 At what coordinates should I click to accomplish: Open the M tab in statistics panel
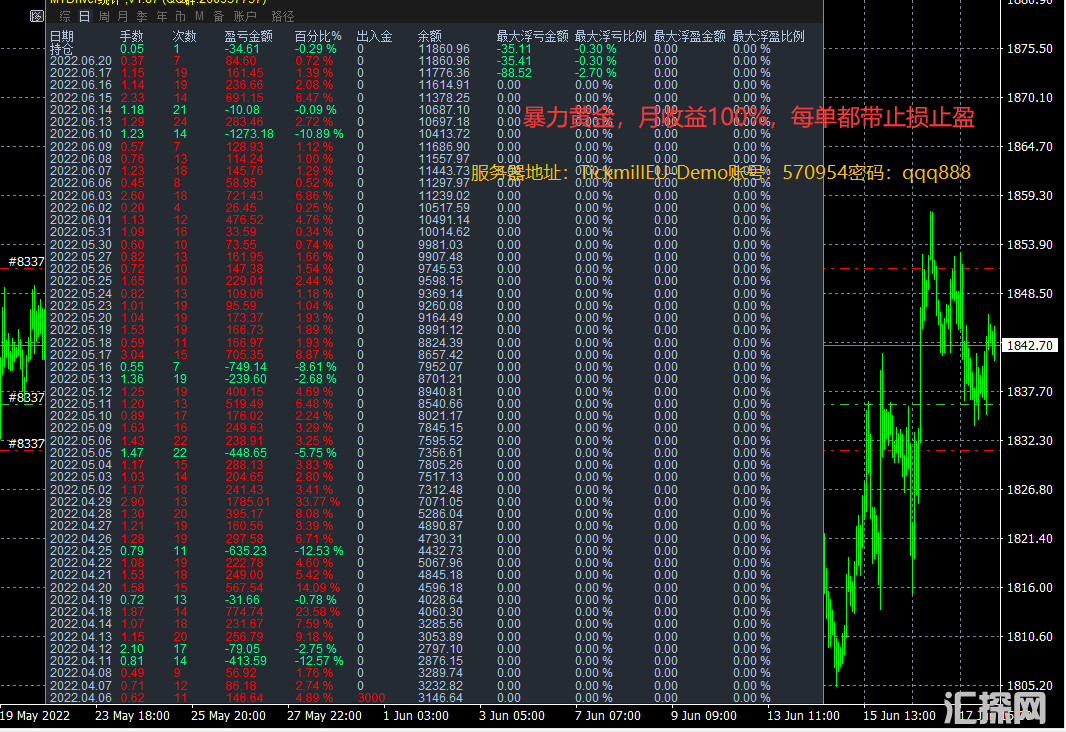click(x=199, y=16)
